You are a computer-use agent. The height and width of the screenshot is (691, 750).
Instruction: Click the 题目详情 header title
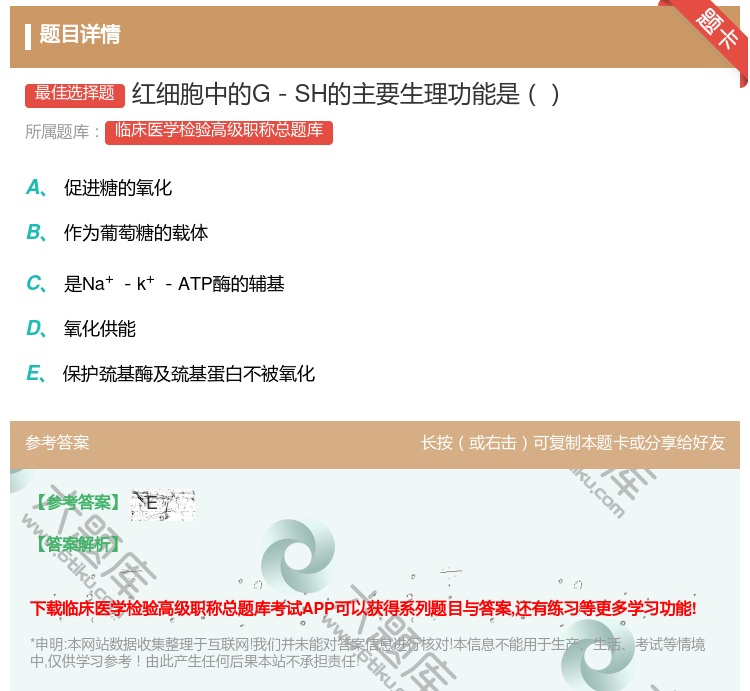tap(80, 35)
